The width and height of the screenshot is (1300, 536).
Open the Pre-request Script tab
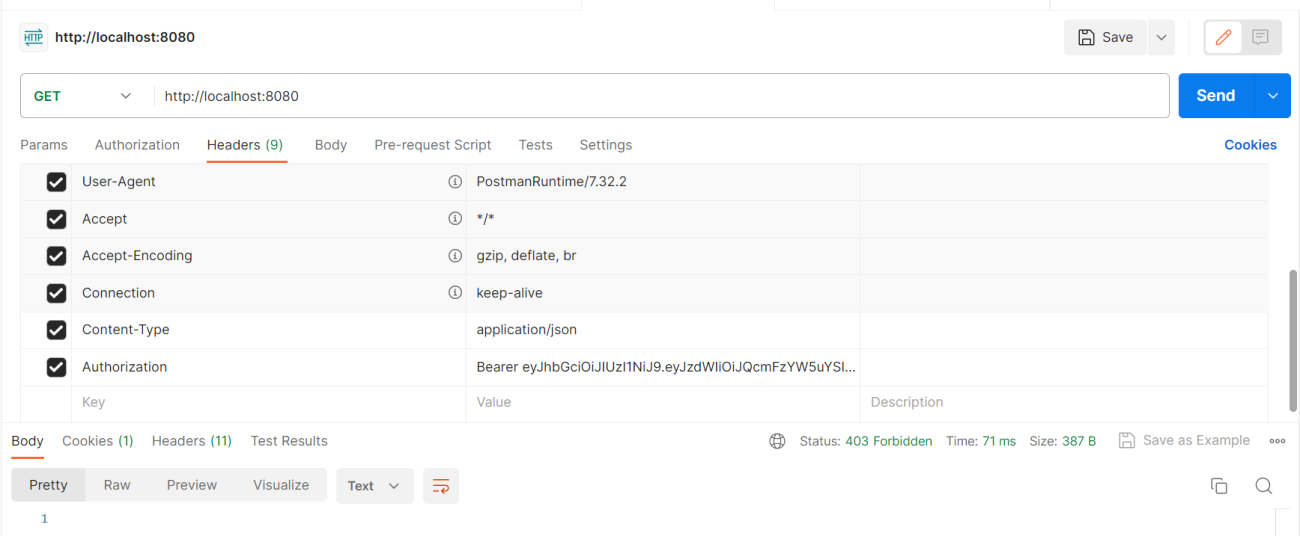pyautogui.click(x=433, y=145)
